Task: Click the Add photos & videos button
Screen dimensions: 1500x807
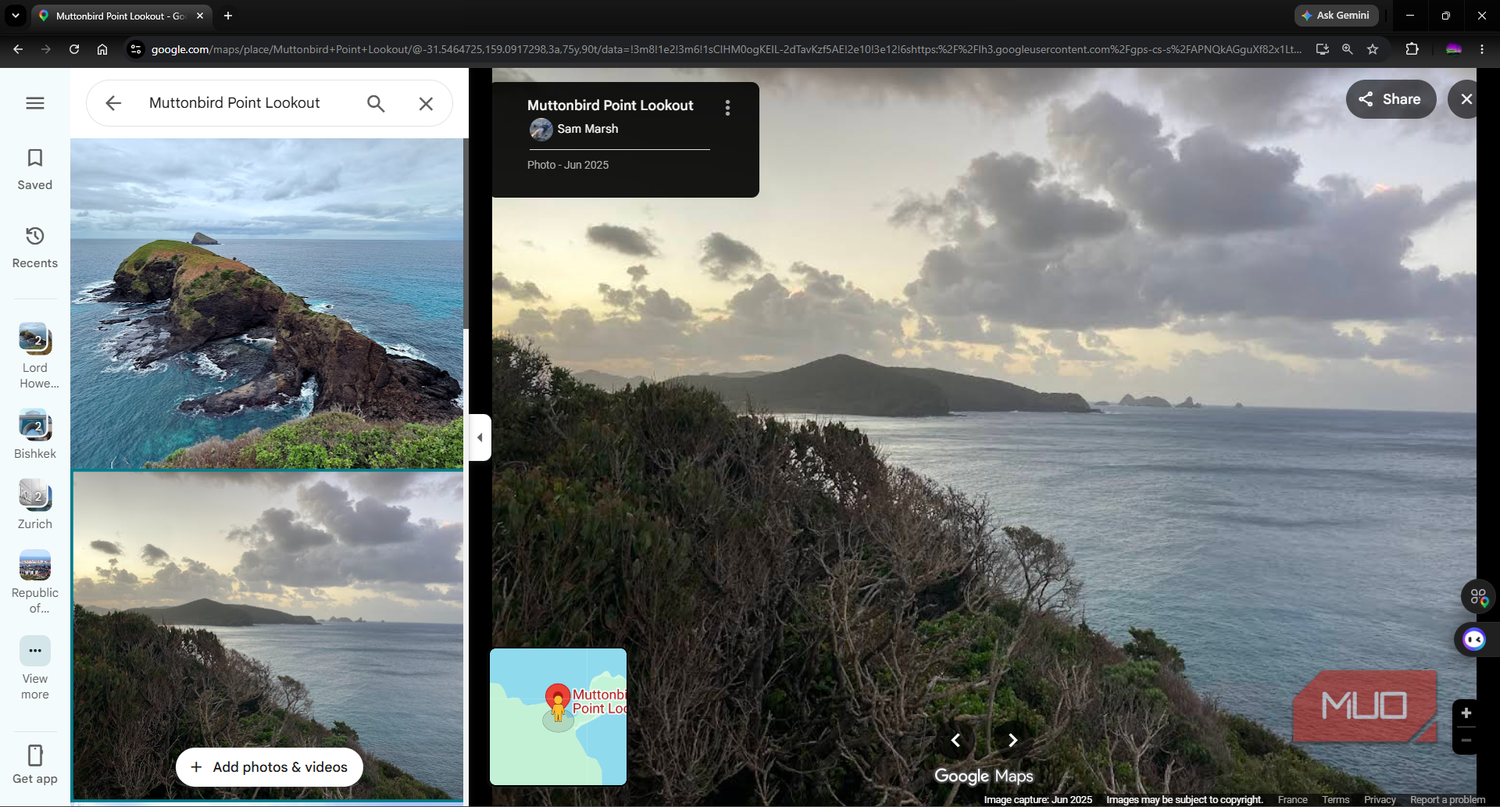Action: pyautogui.click(x=269, y=767)
